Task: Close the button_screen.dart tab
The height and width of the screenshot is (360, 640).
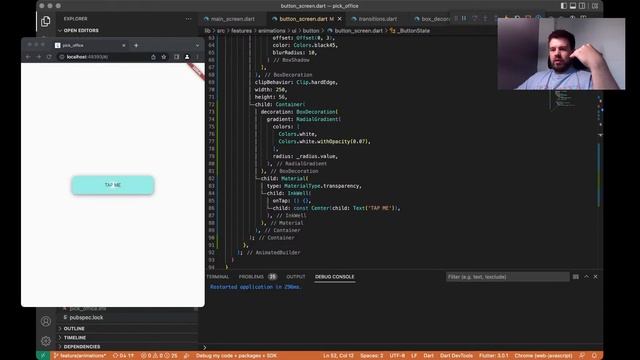Action: 340,19
